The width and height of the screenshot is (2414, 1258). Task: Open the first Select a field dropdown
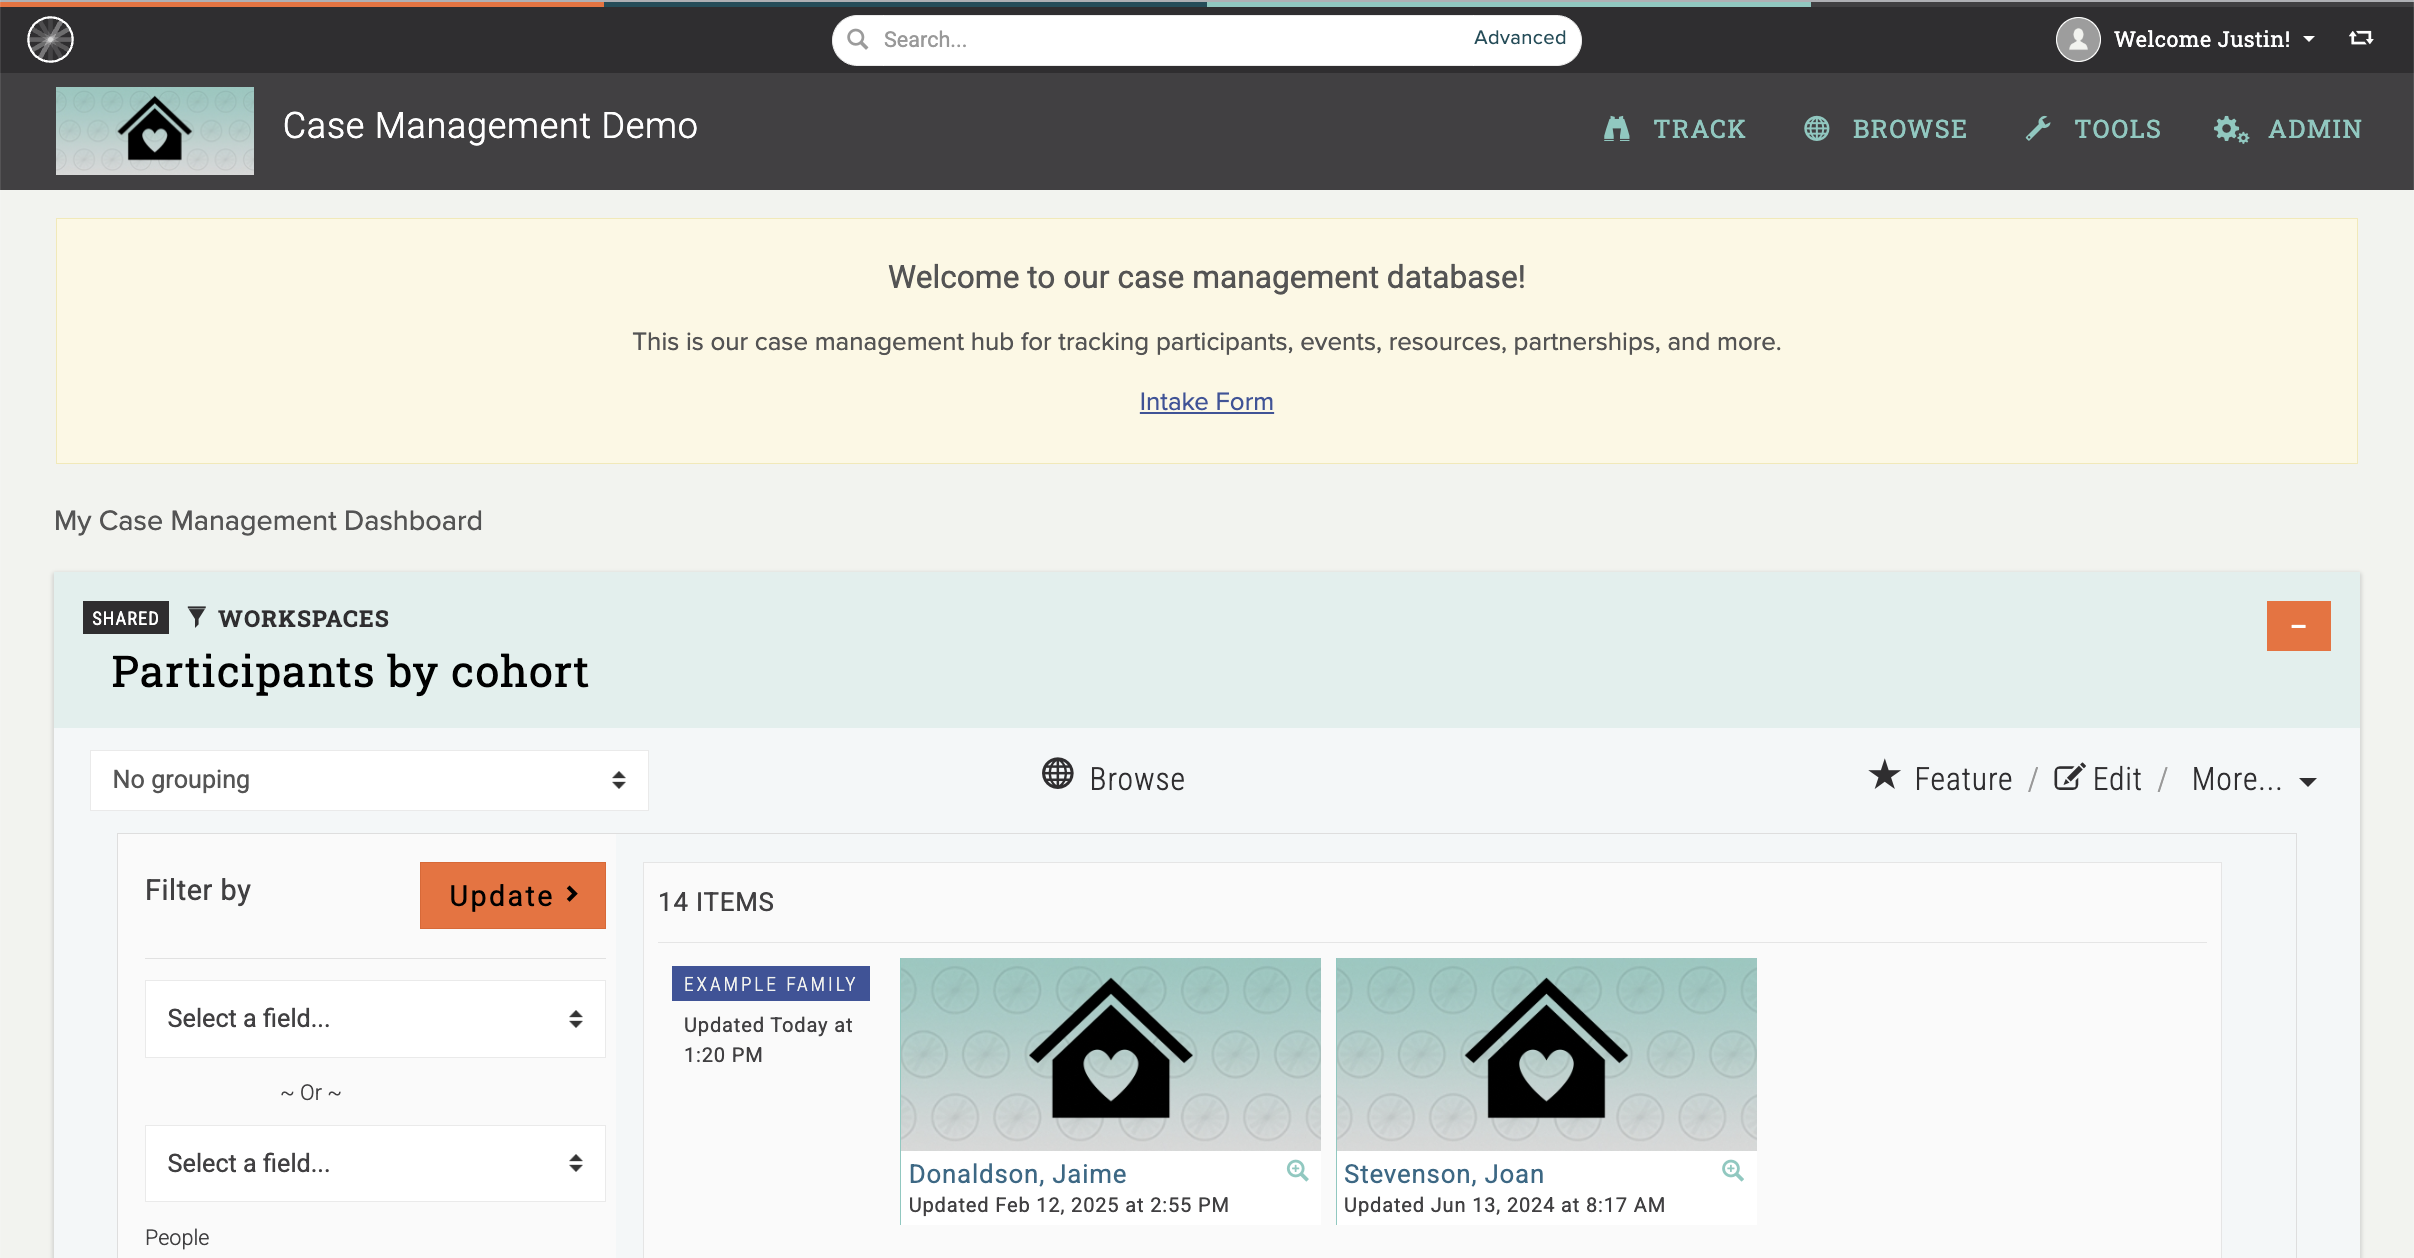(x=374, y=1018)
